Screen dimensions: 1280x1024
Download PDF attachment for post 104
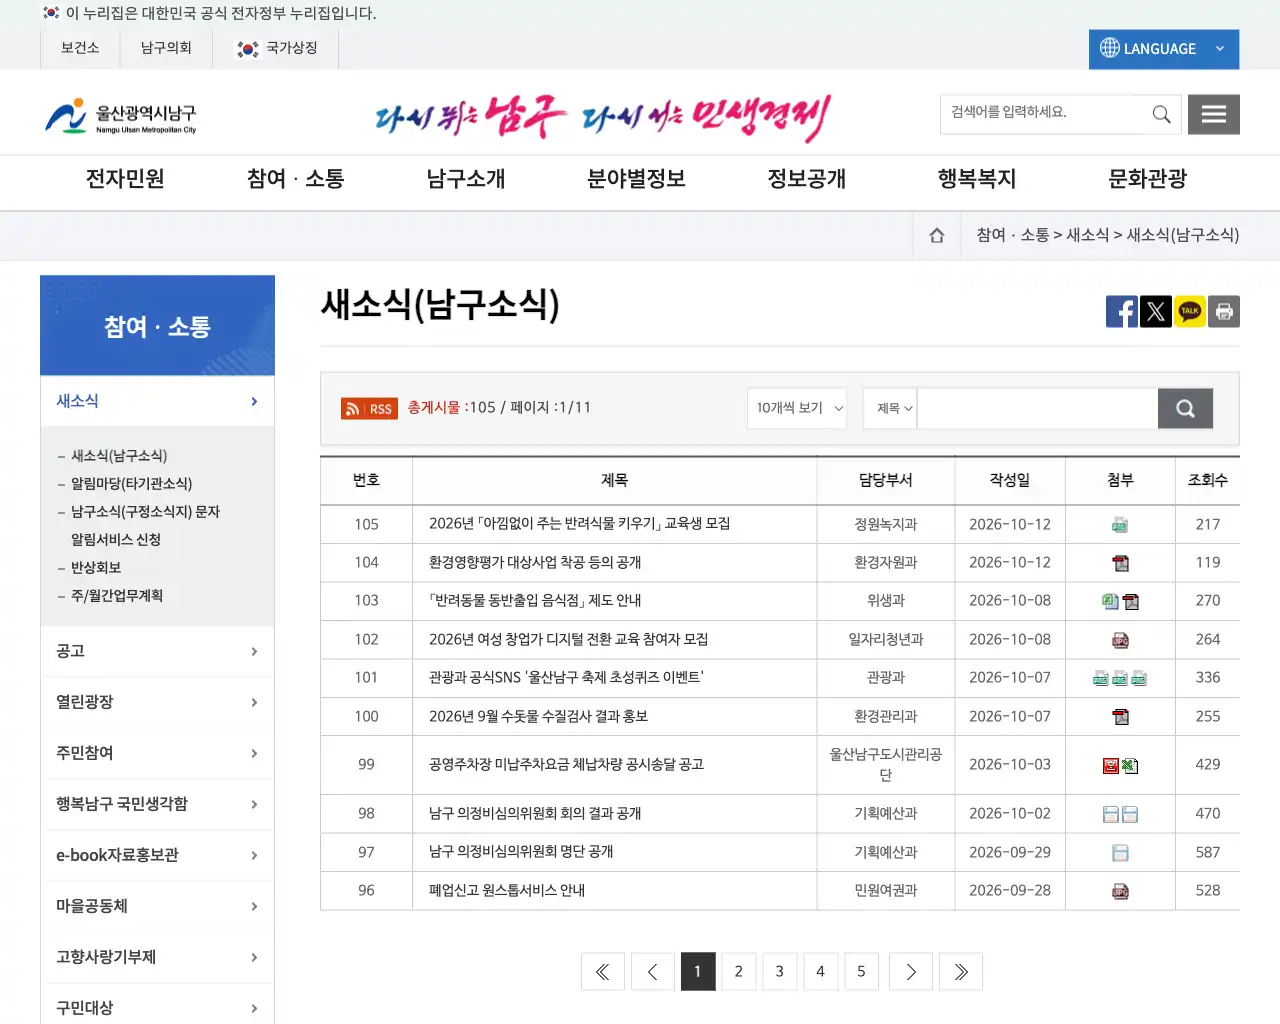pos(1120,563)
